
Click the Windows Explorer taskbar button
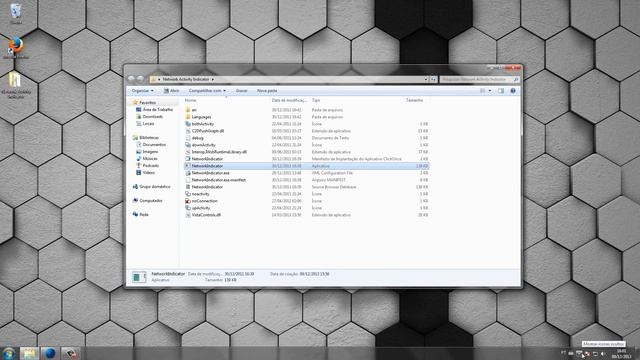click(x=29, y=353)
